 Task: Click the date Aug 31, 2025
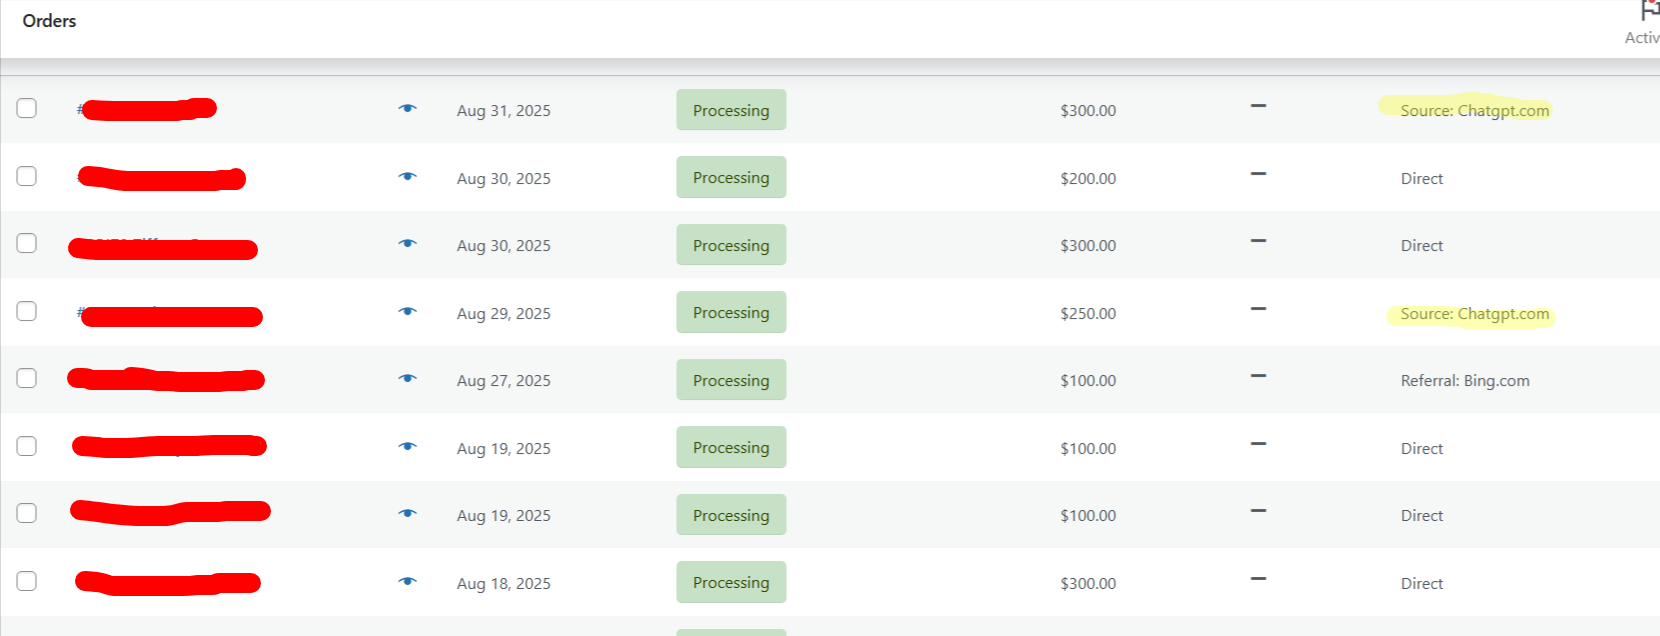click(504, 111)
